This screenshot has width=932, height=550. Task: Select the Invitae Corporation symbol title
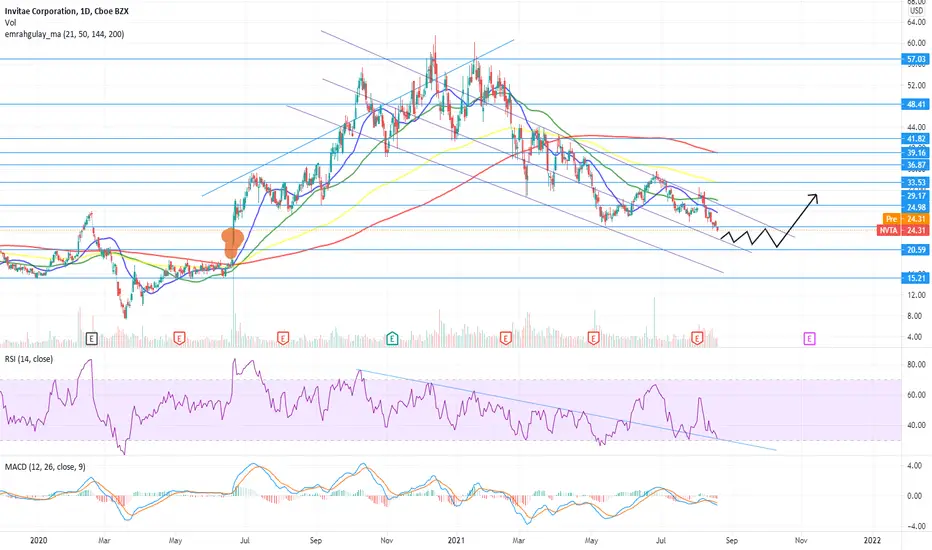pos(67,11)
